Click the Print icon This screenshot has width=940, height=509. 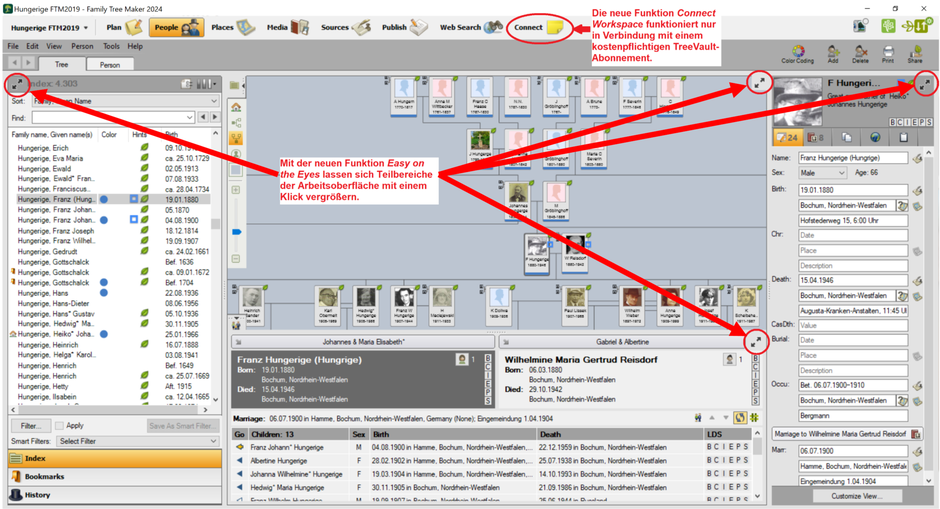pos(888,54)
